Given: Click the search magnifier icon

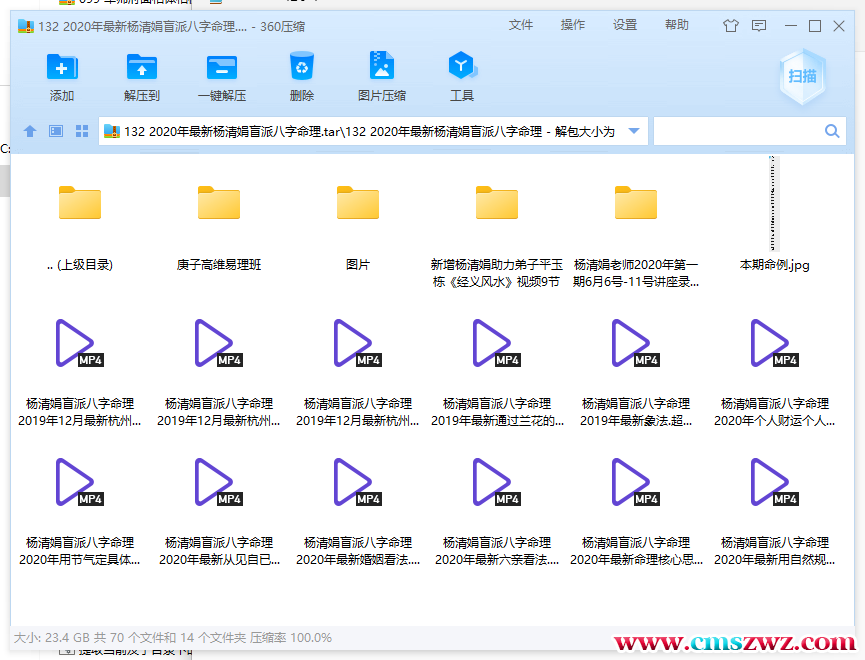Looking at the screenshot, I should pos(831,130).
